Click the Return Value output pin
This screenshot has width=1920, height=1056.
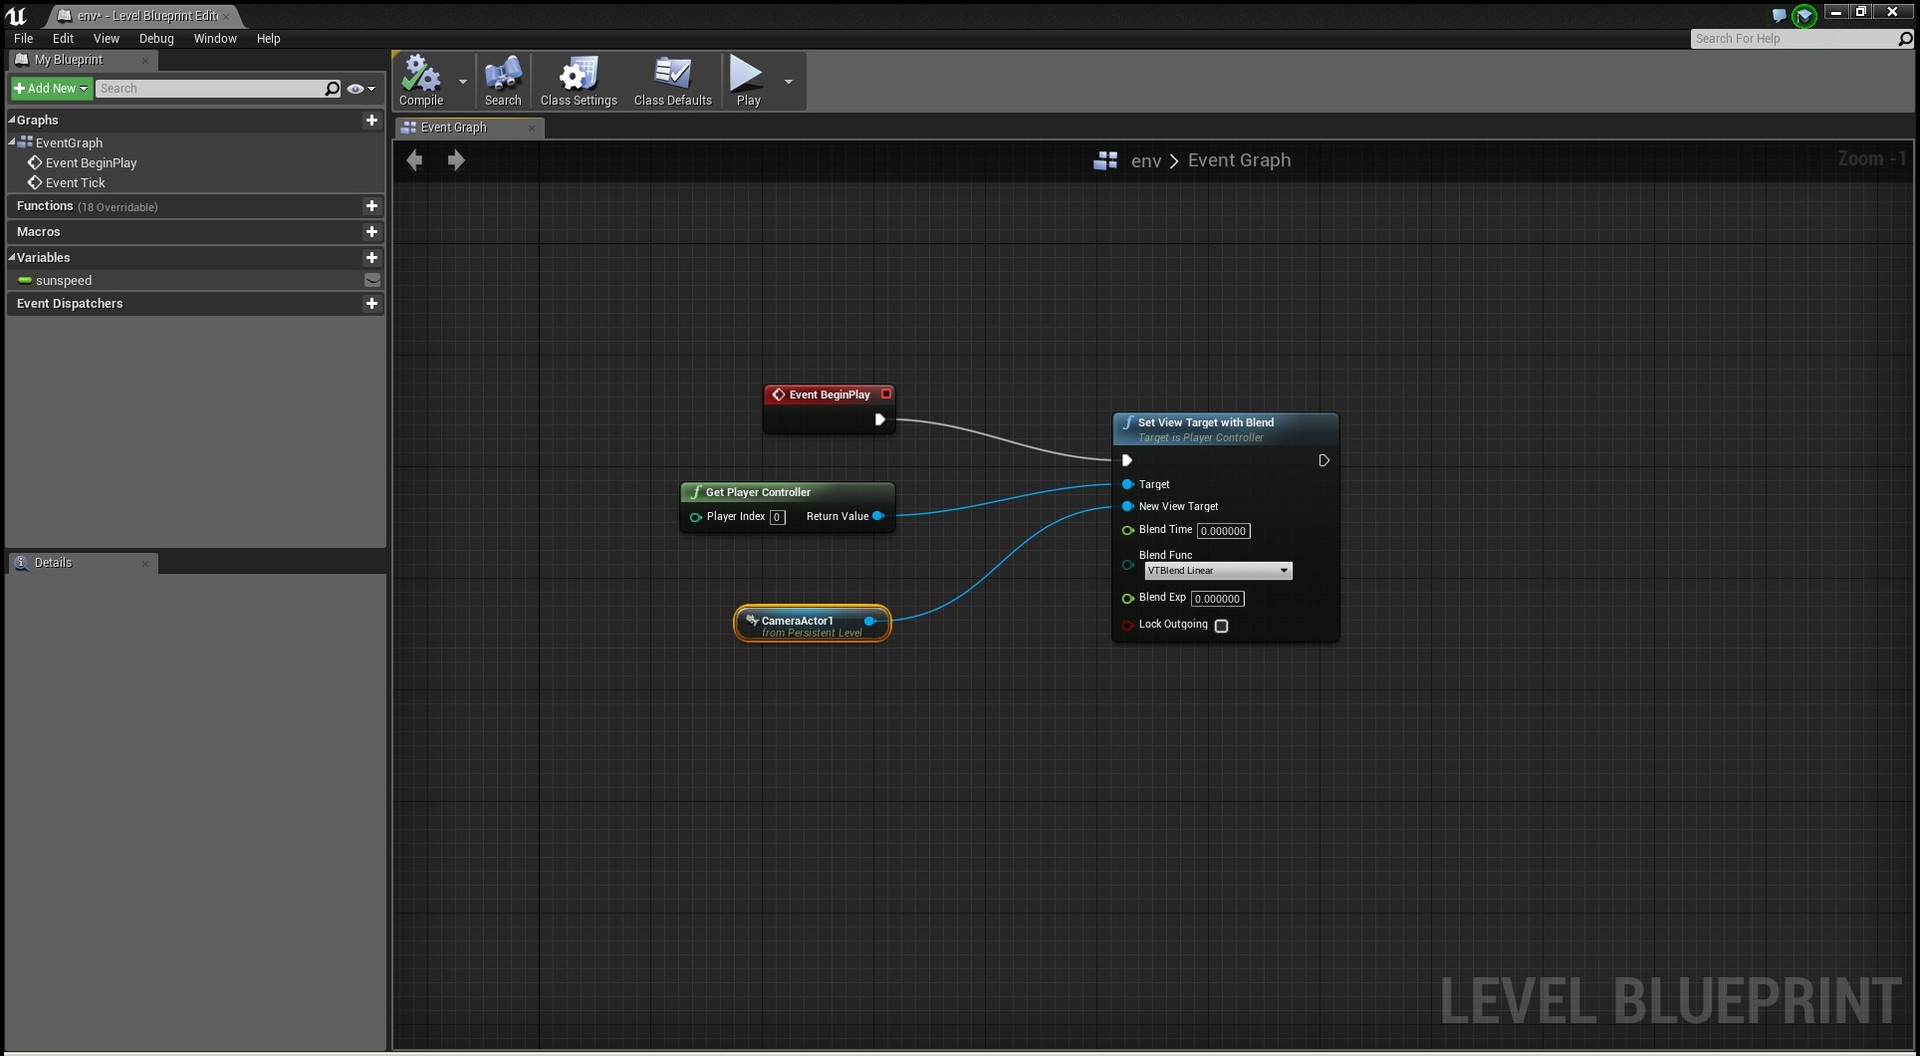coord(878,516)
